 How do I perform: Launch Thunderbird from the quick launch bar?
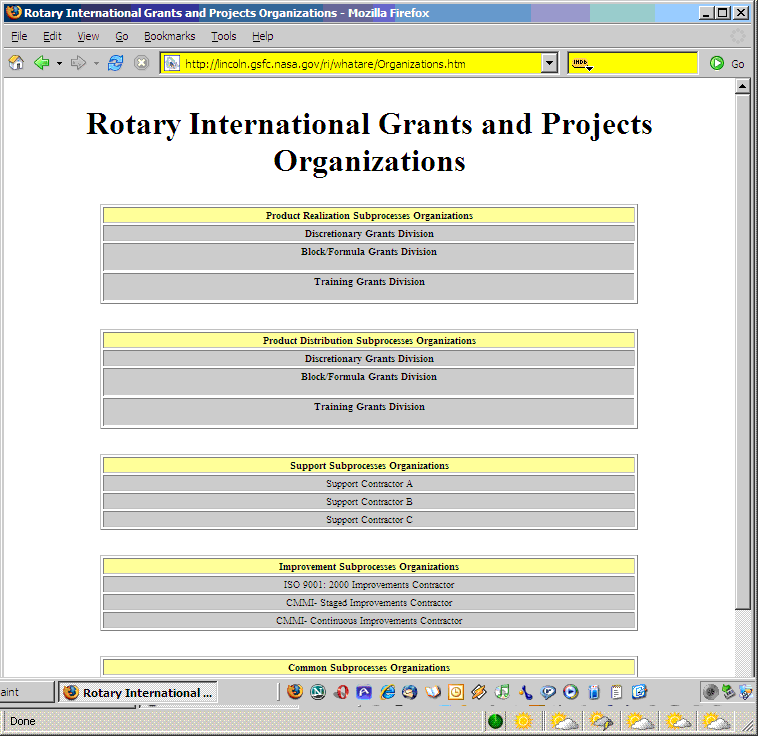410,692
